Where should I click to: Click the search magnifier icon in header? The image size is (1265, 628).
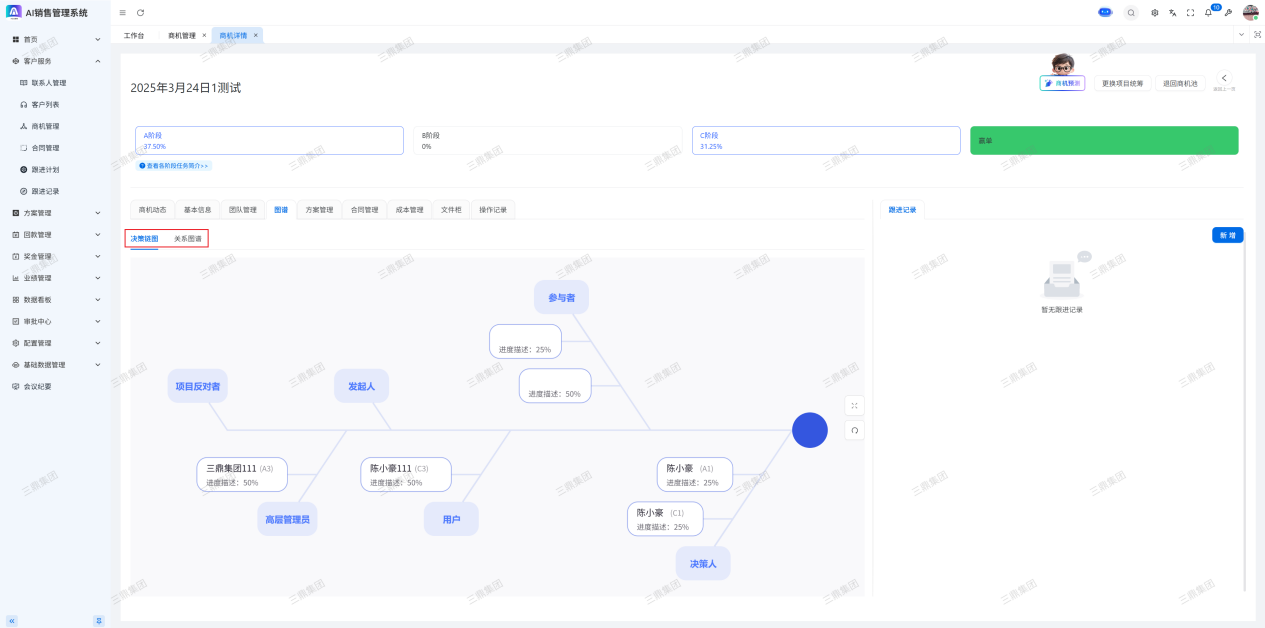(1131, 13)
